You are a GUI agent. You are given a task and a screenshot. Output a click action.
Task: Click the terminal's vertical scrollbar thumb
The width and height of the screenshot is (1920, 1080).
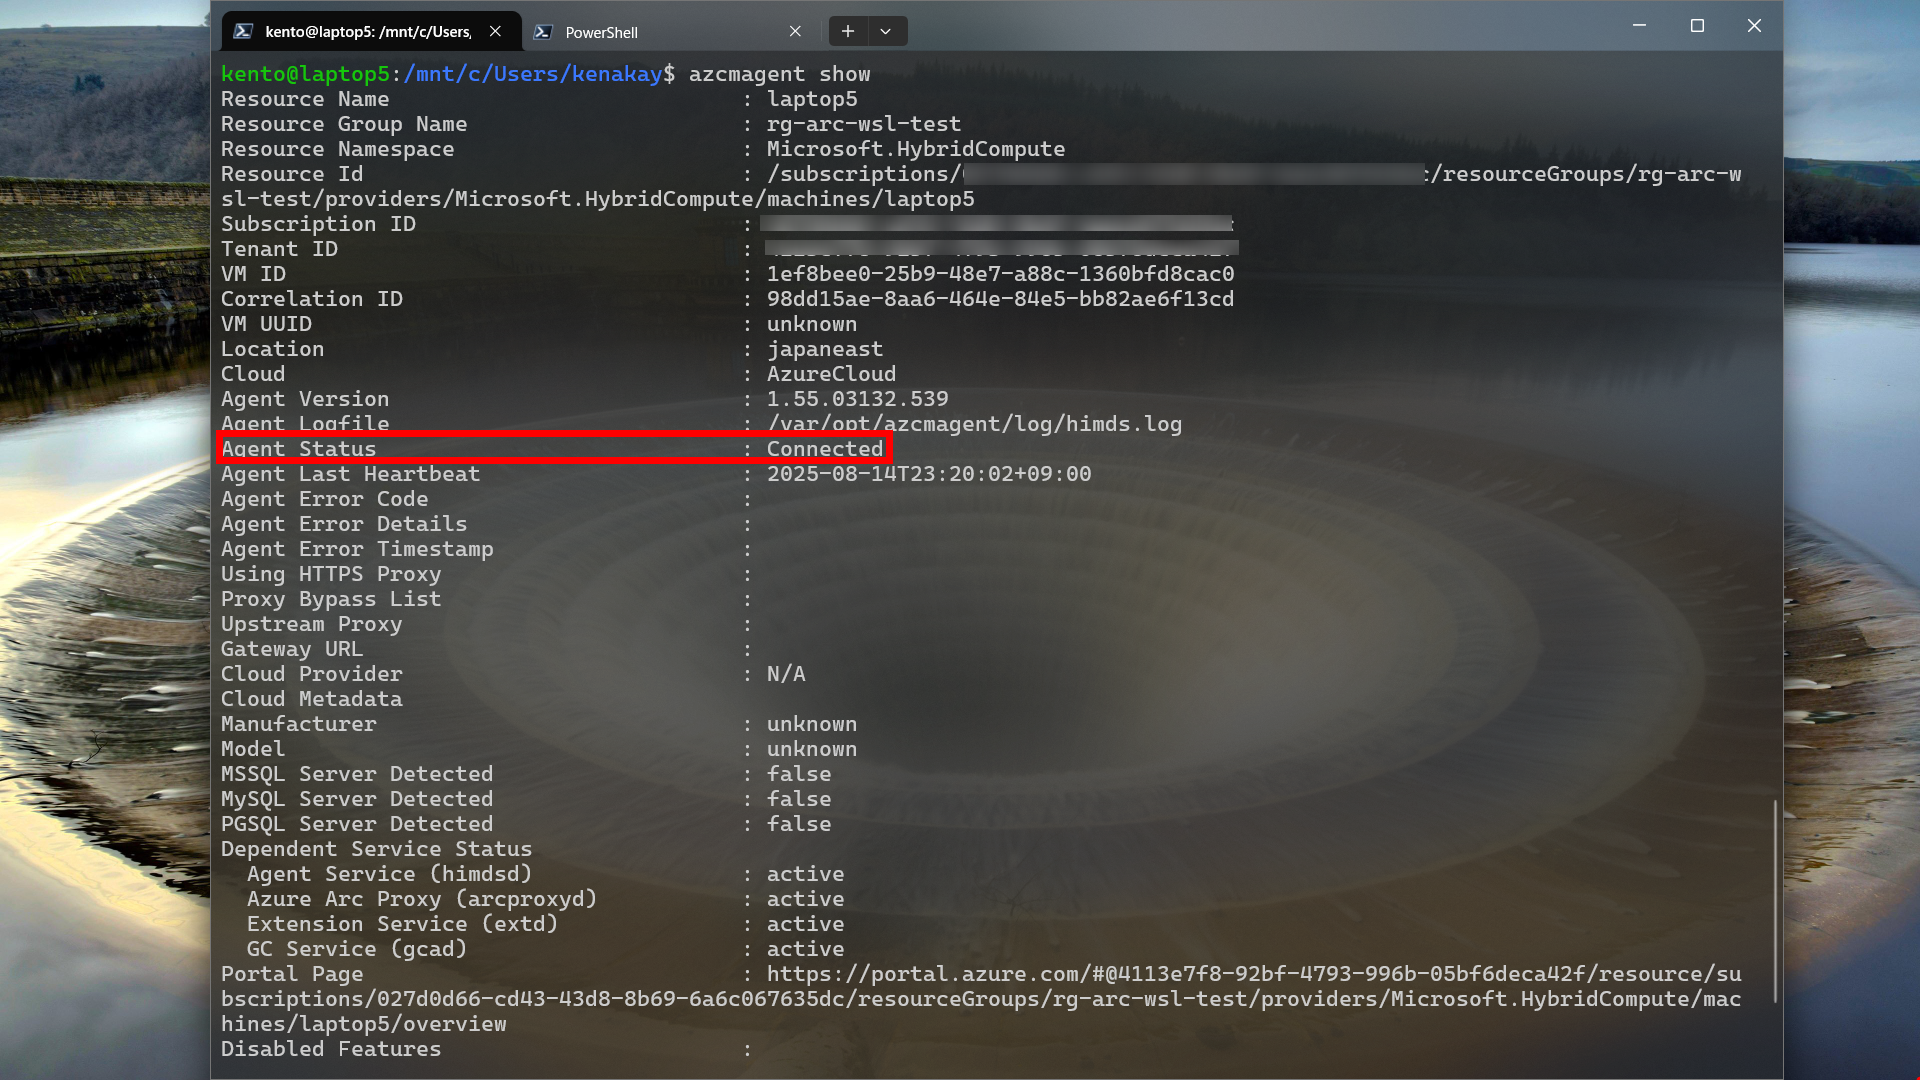pyautogui.click(x=1775, y=900)
